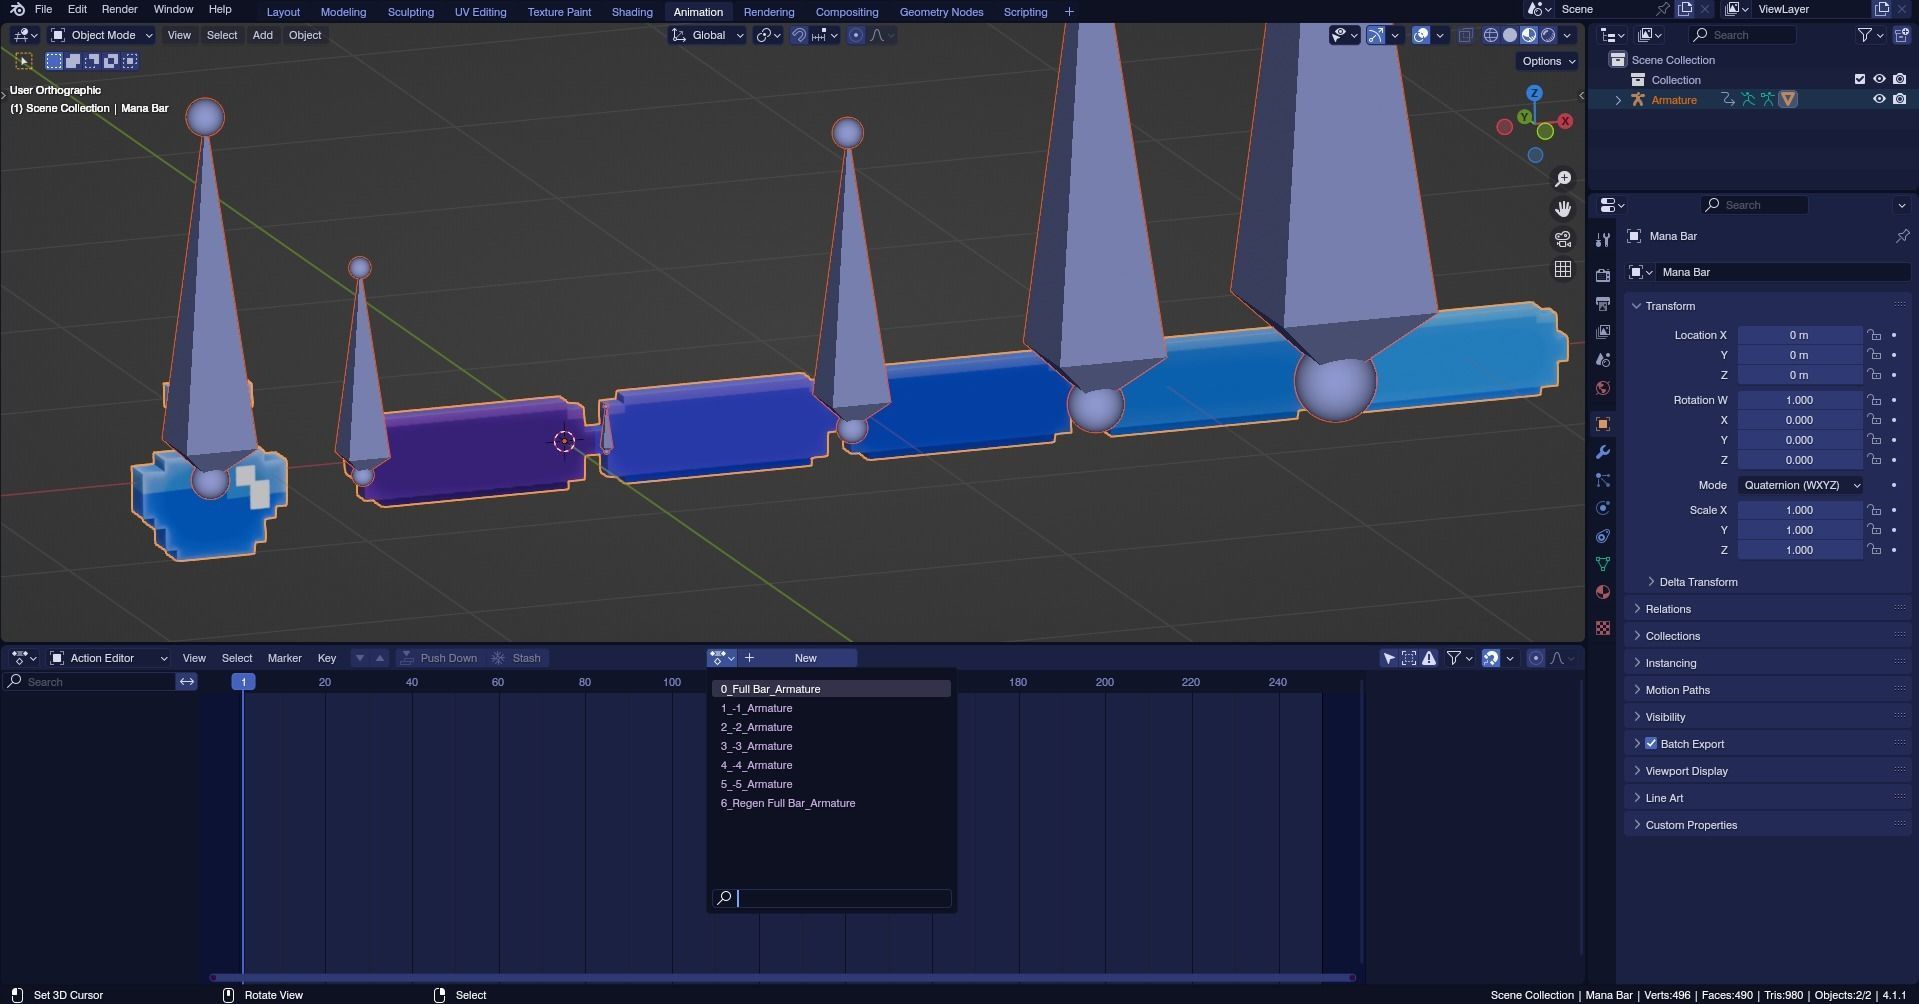Open the Material properties tab
The height and width of the screenshot is (1004, 1919).
(1603, 592)
